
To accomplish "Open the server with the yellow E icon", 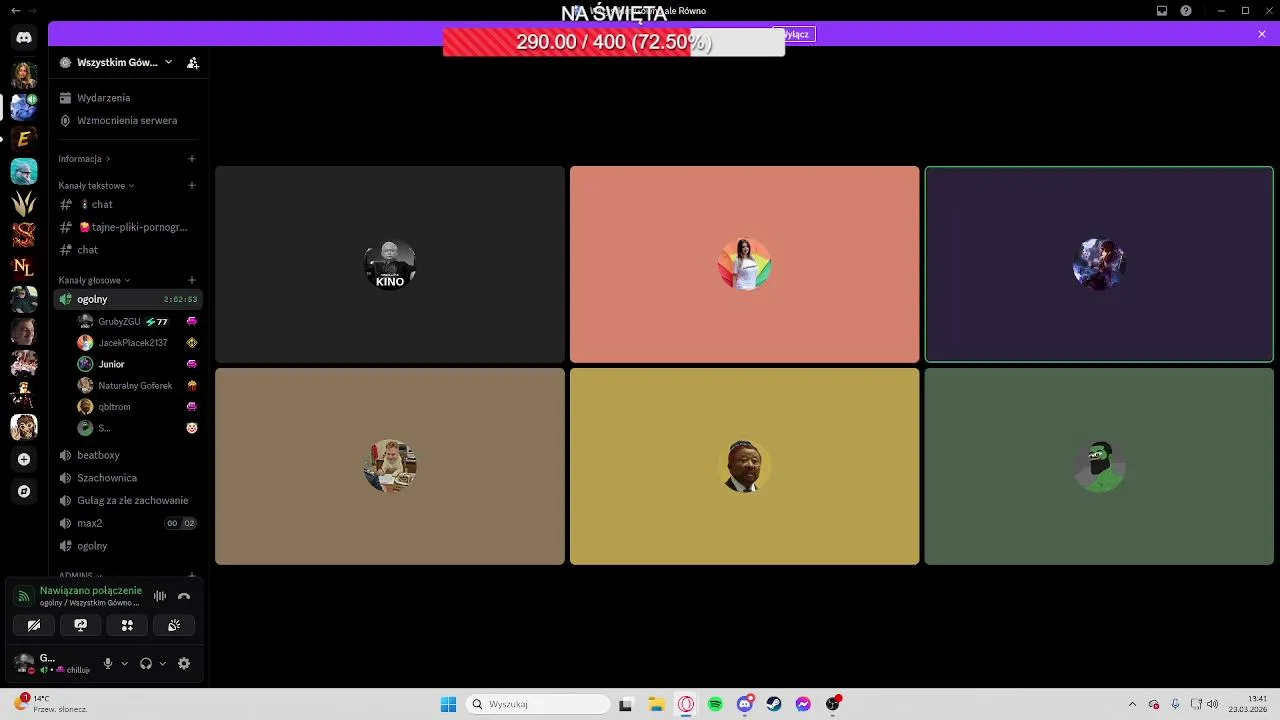I will [x=24, y=139].
